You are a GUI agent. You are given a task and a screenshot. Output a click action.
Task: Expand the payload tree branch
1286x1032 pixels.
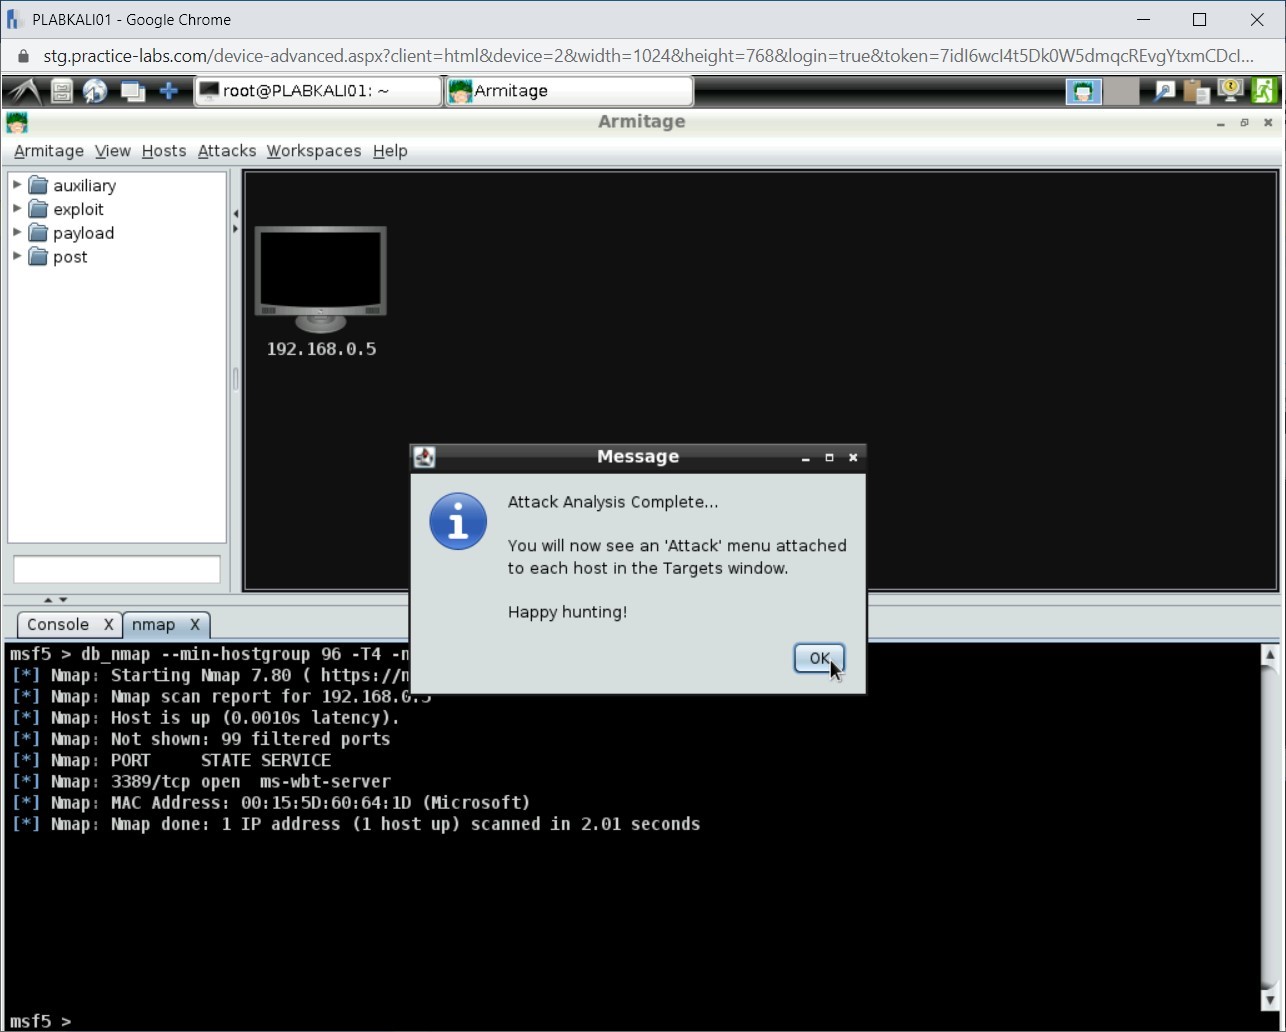click(16, 233)
